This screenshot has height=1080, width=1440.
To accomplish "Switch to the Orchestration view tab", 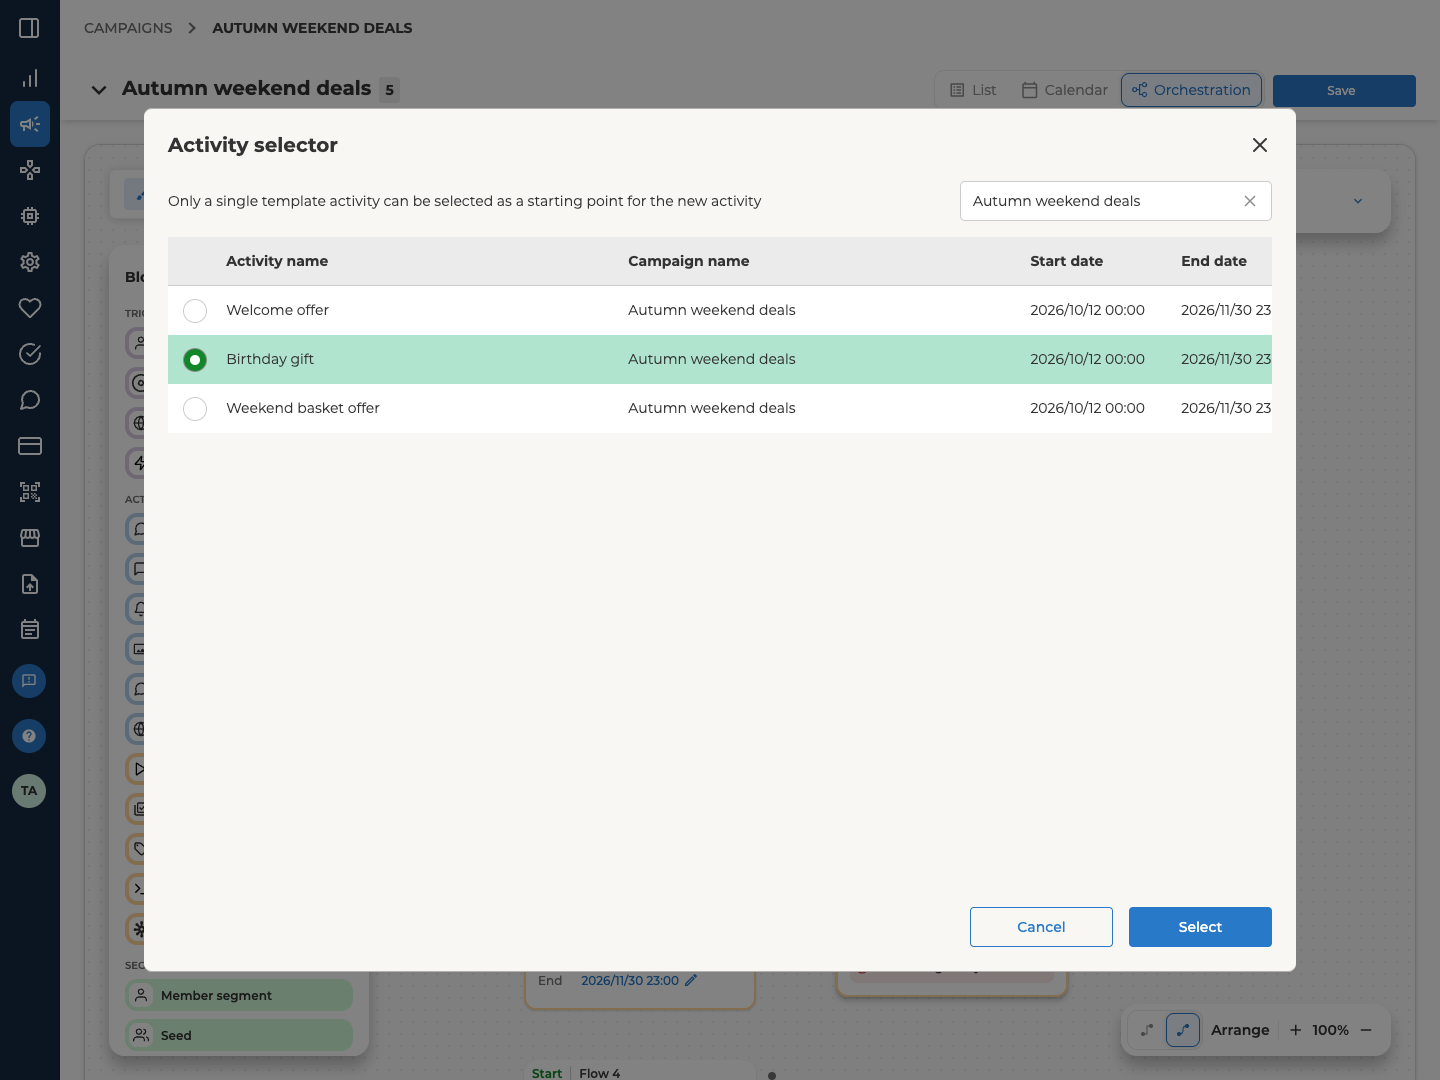I will pyautogui.click(x=1191, y=90).
